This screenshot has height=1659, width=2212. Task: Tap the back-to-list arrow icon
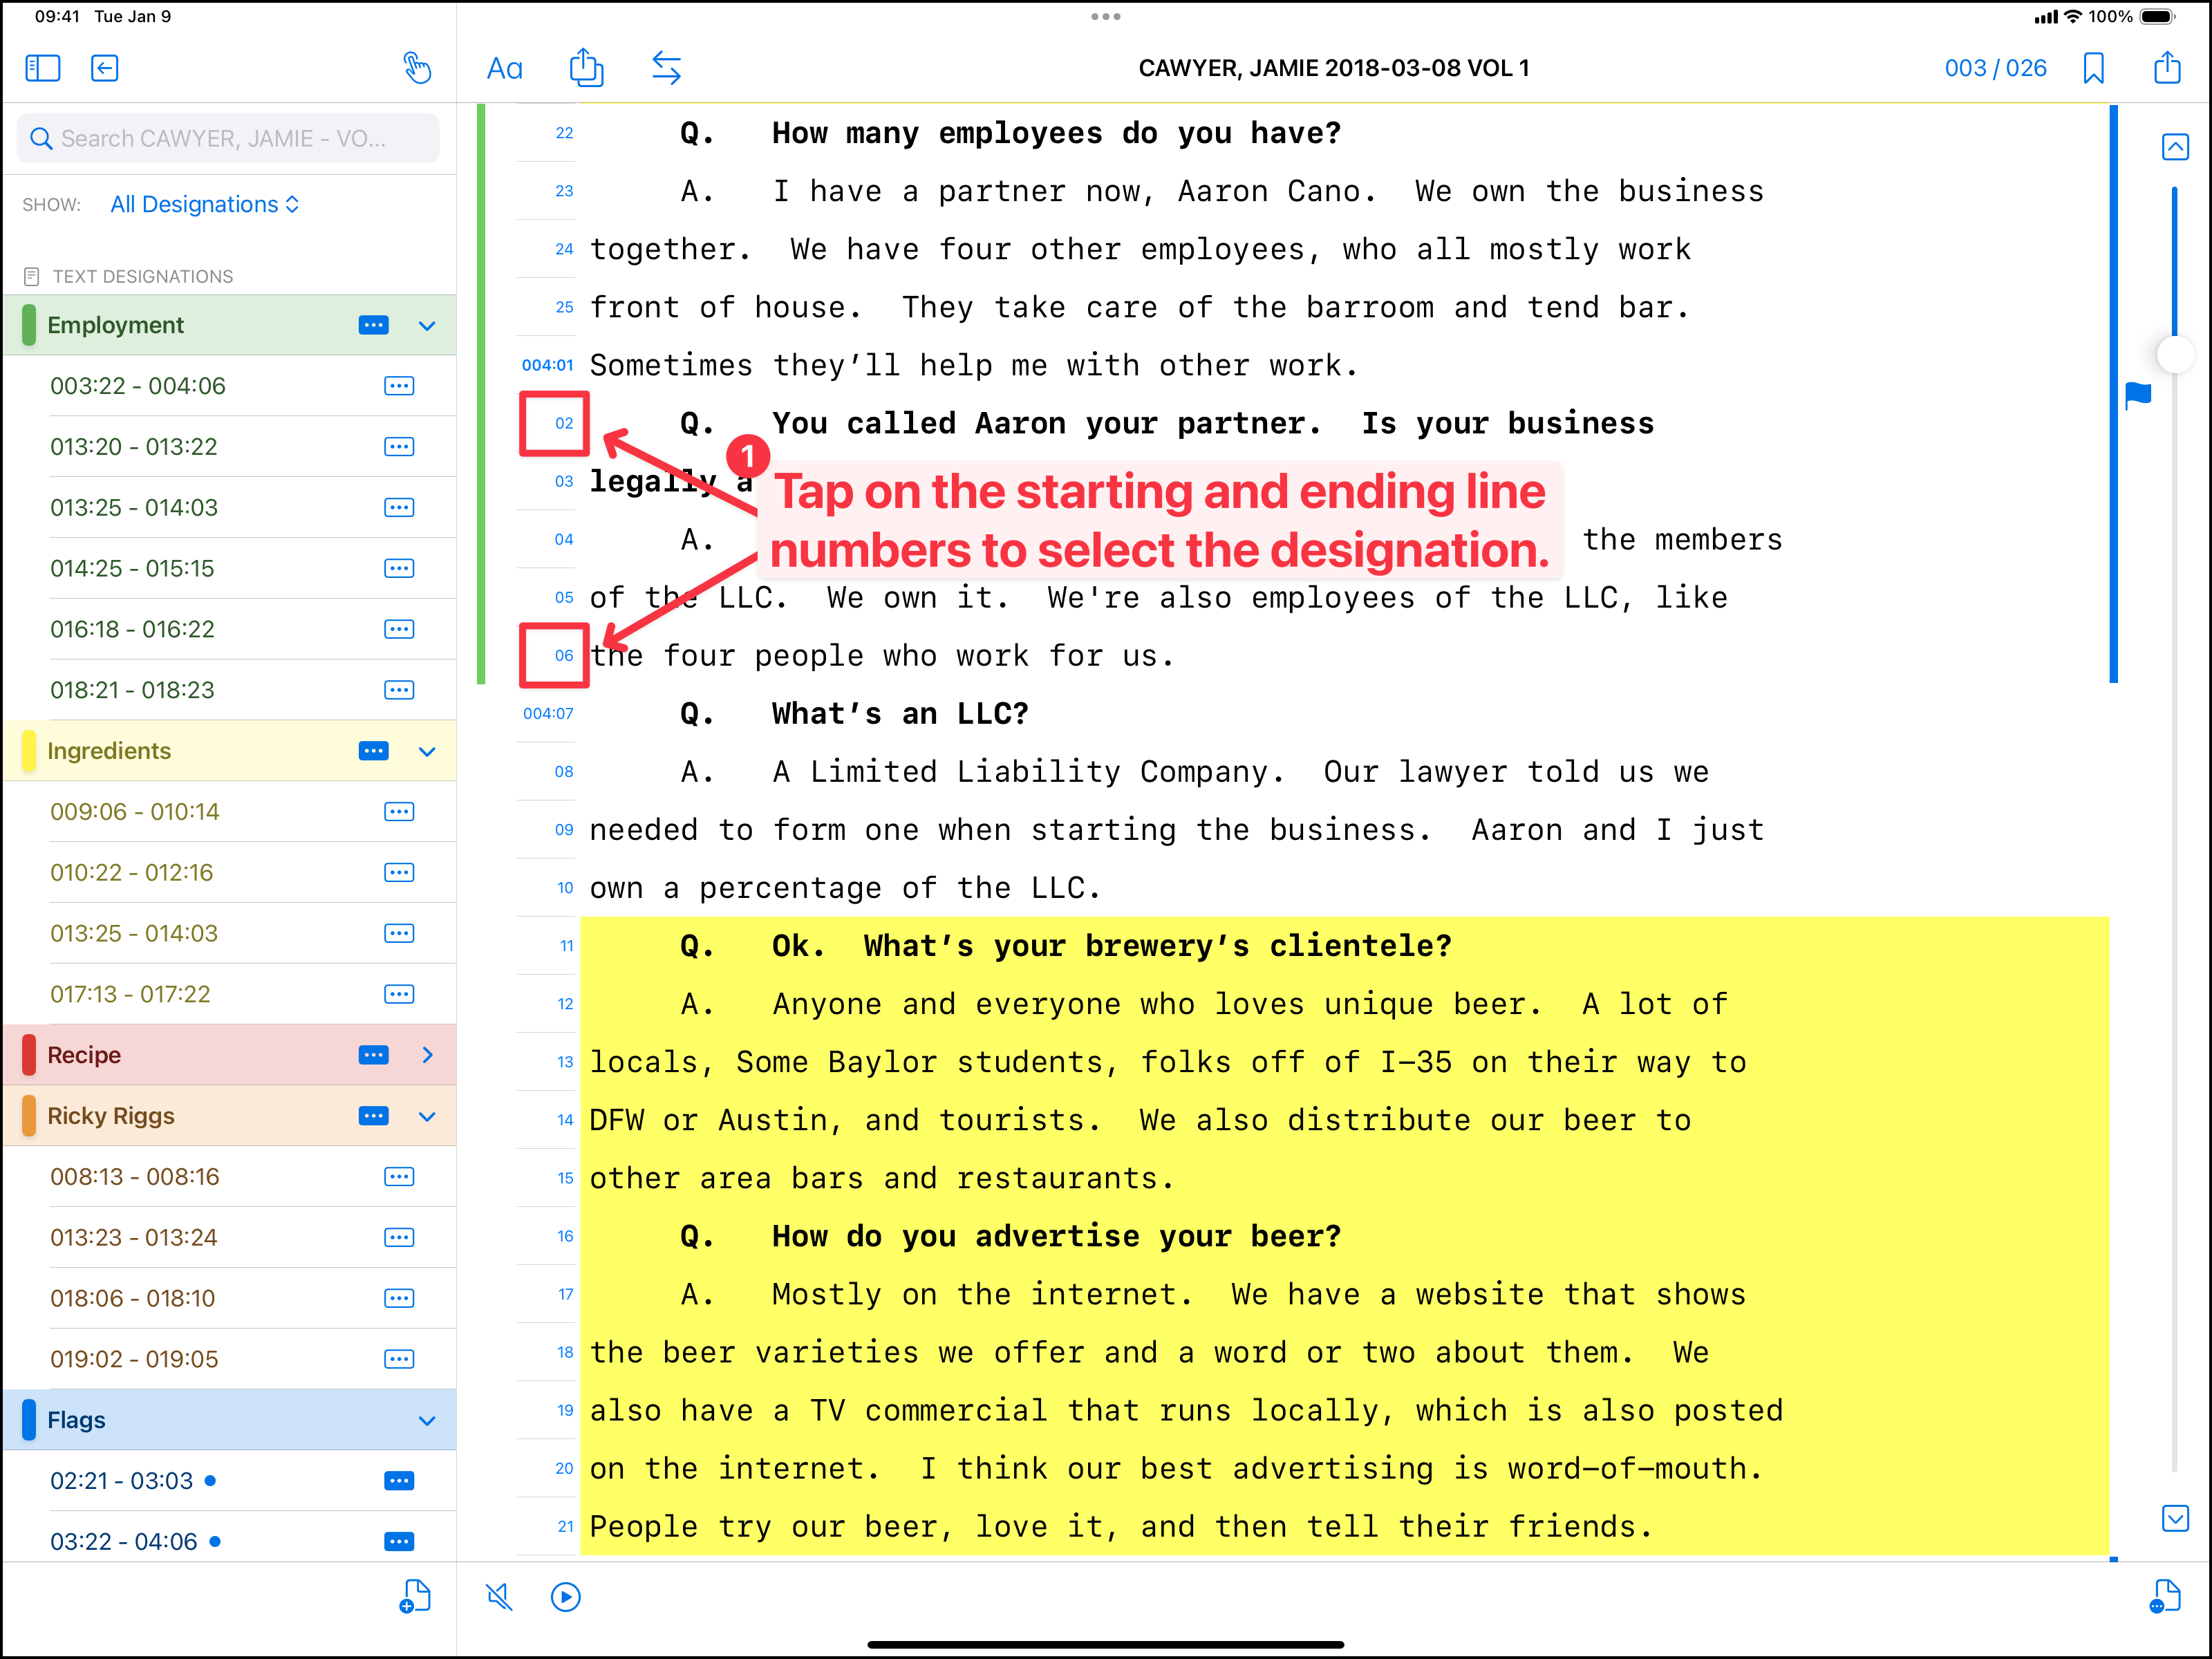[x=105, y=68]
